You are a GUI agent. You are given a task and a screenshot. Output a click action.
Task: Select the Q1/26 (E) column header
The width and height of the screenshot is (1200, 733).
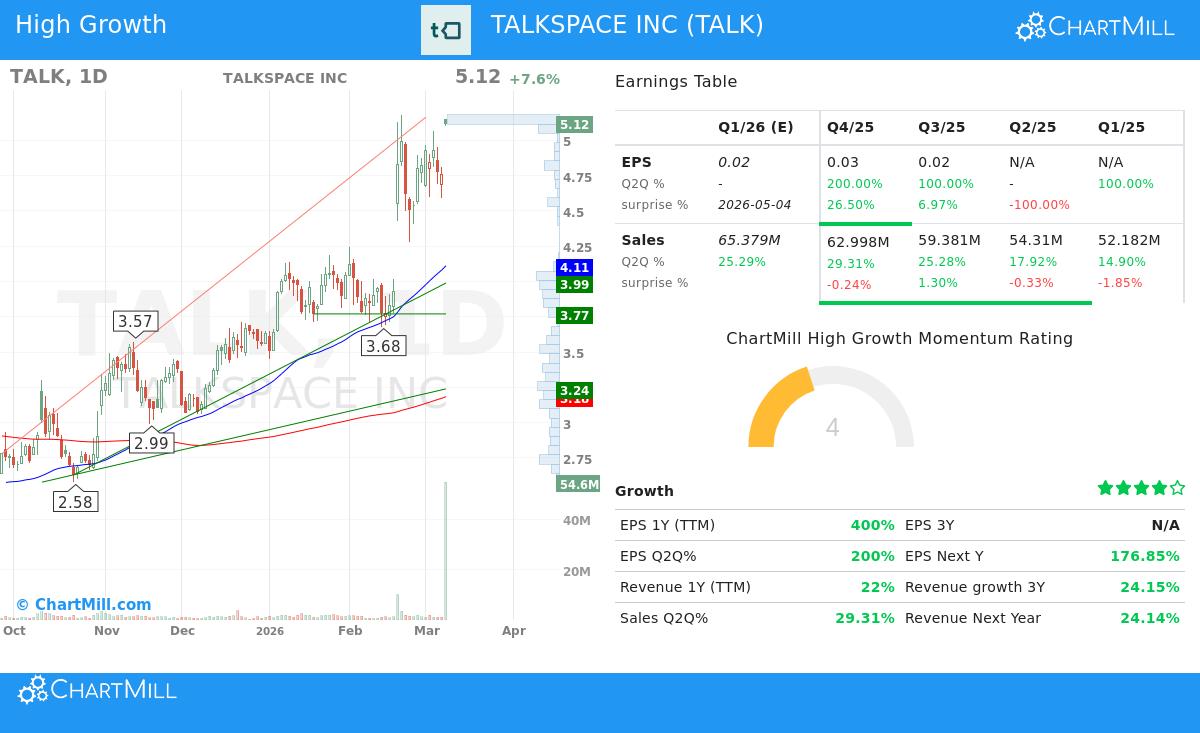pyautogui.click(x=756, y=127)
